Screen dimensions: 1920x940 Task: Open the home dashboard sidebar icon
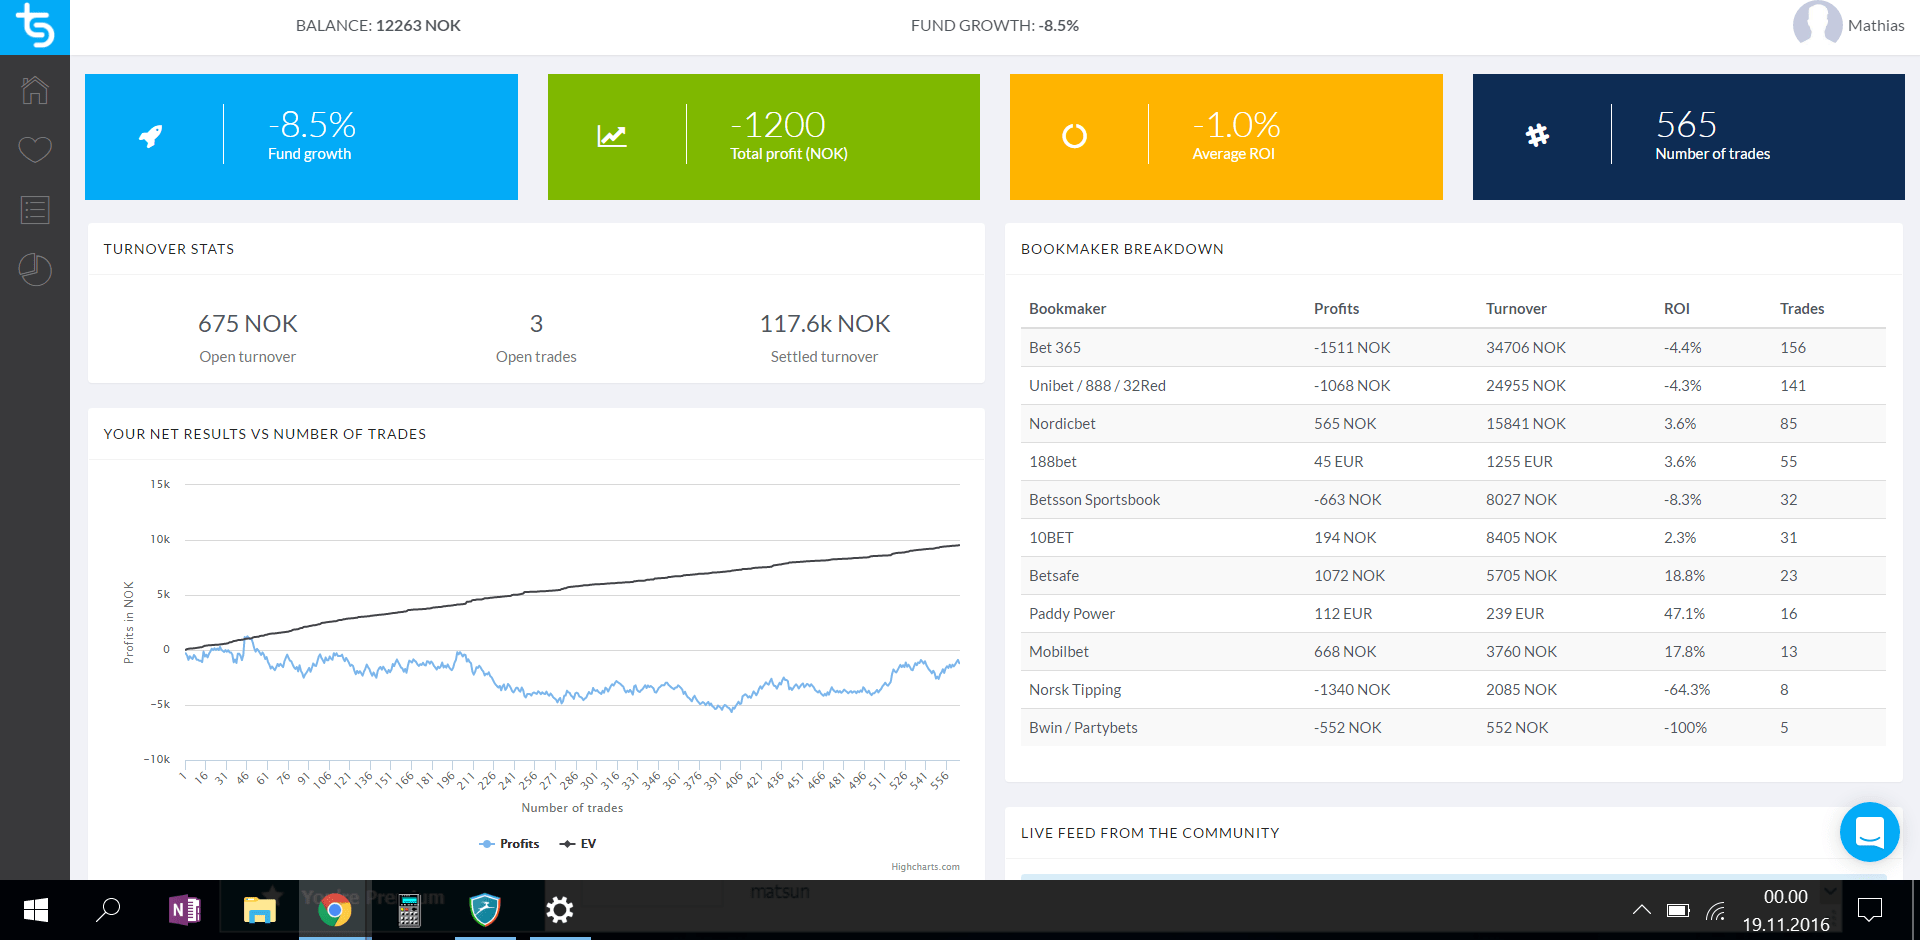point(35,90)
